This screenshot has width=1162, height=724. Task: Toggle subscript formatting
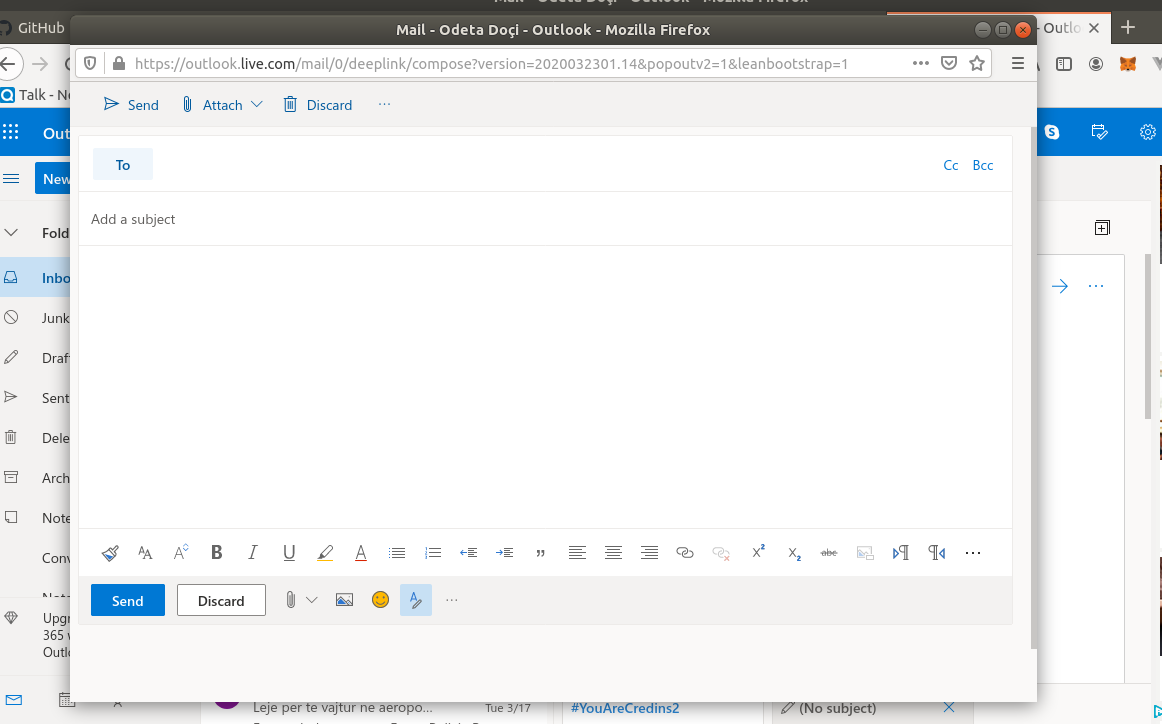tap(794, 554)
